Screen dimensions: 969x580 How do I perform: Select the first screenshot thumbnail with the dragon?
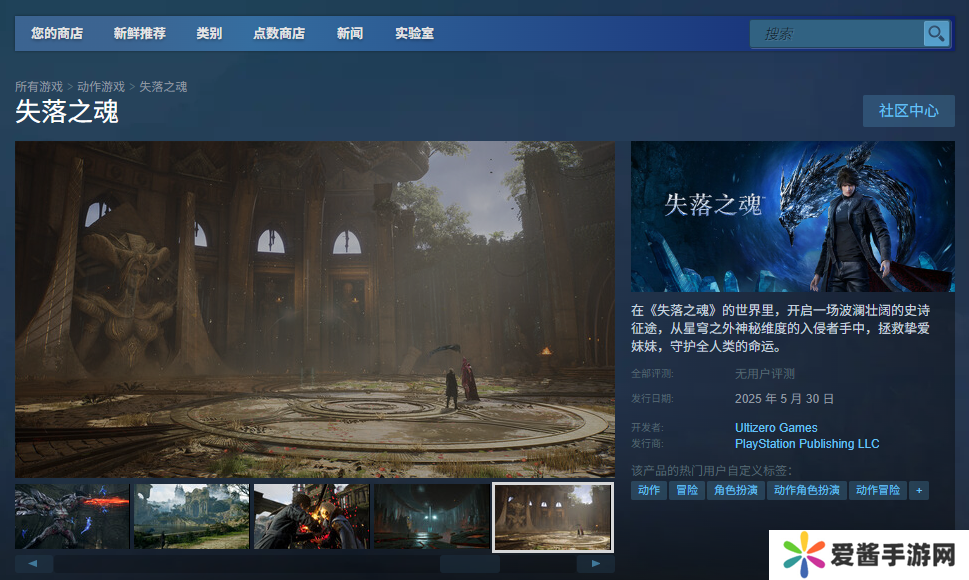(x=72, y=516)
